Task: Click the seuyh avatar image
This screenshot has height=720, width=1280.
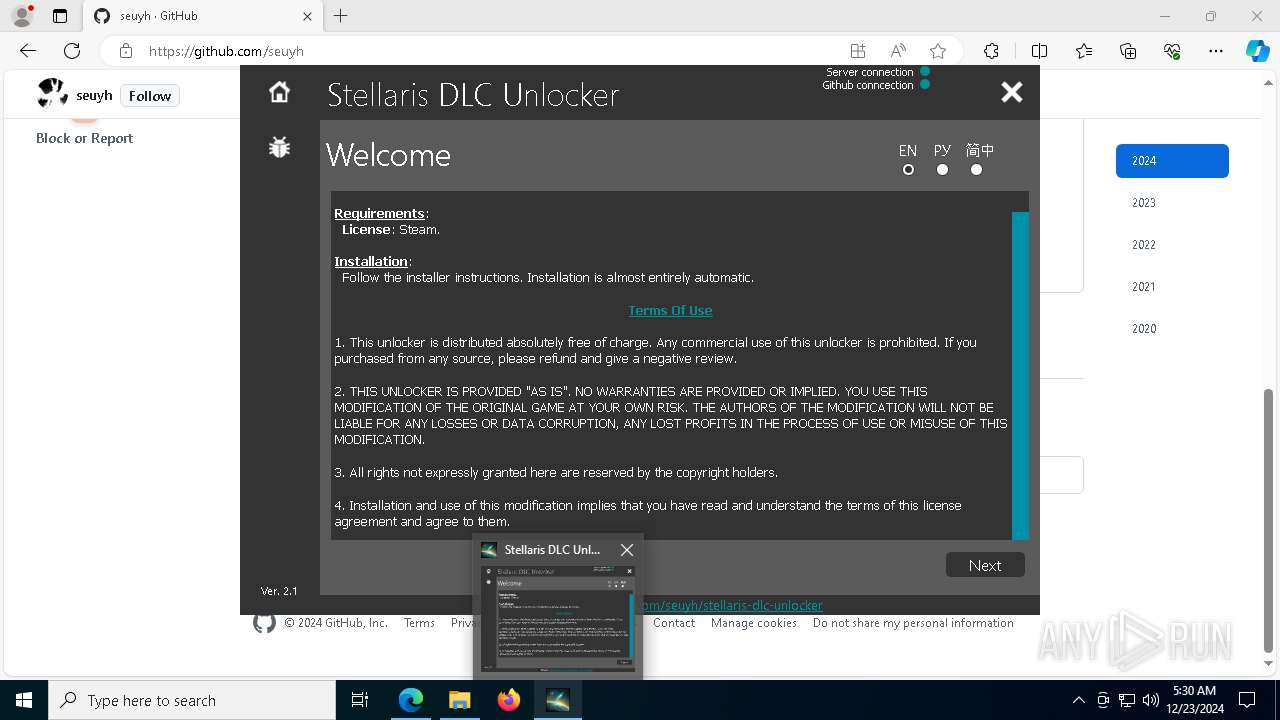Action: (53, 94)
